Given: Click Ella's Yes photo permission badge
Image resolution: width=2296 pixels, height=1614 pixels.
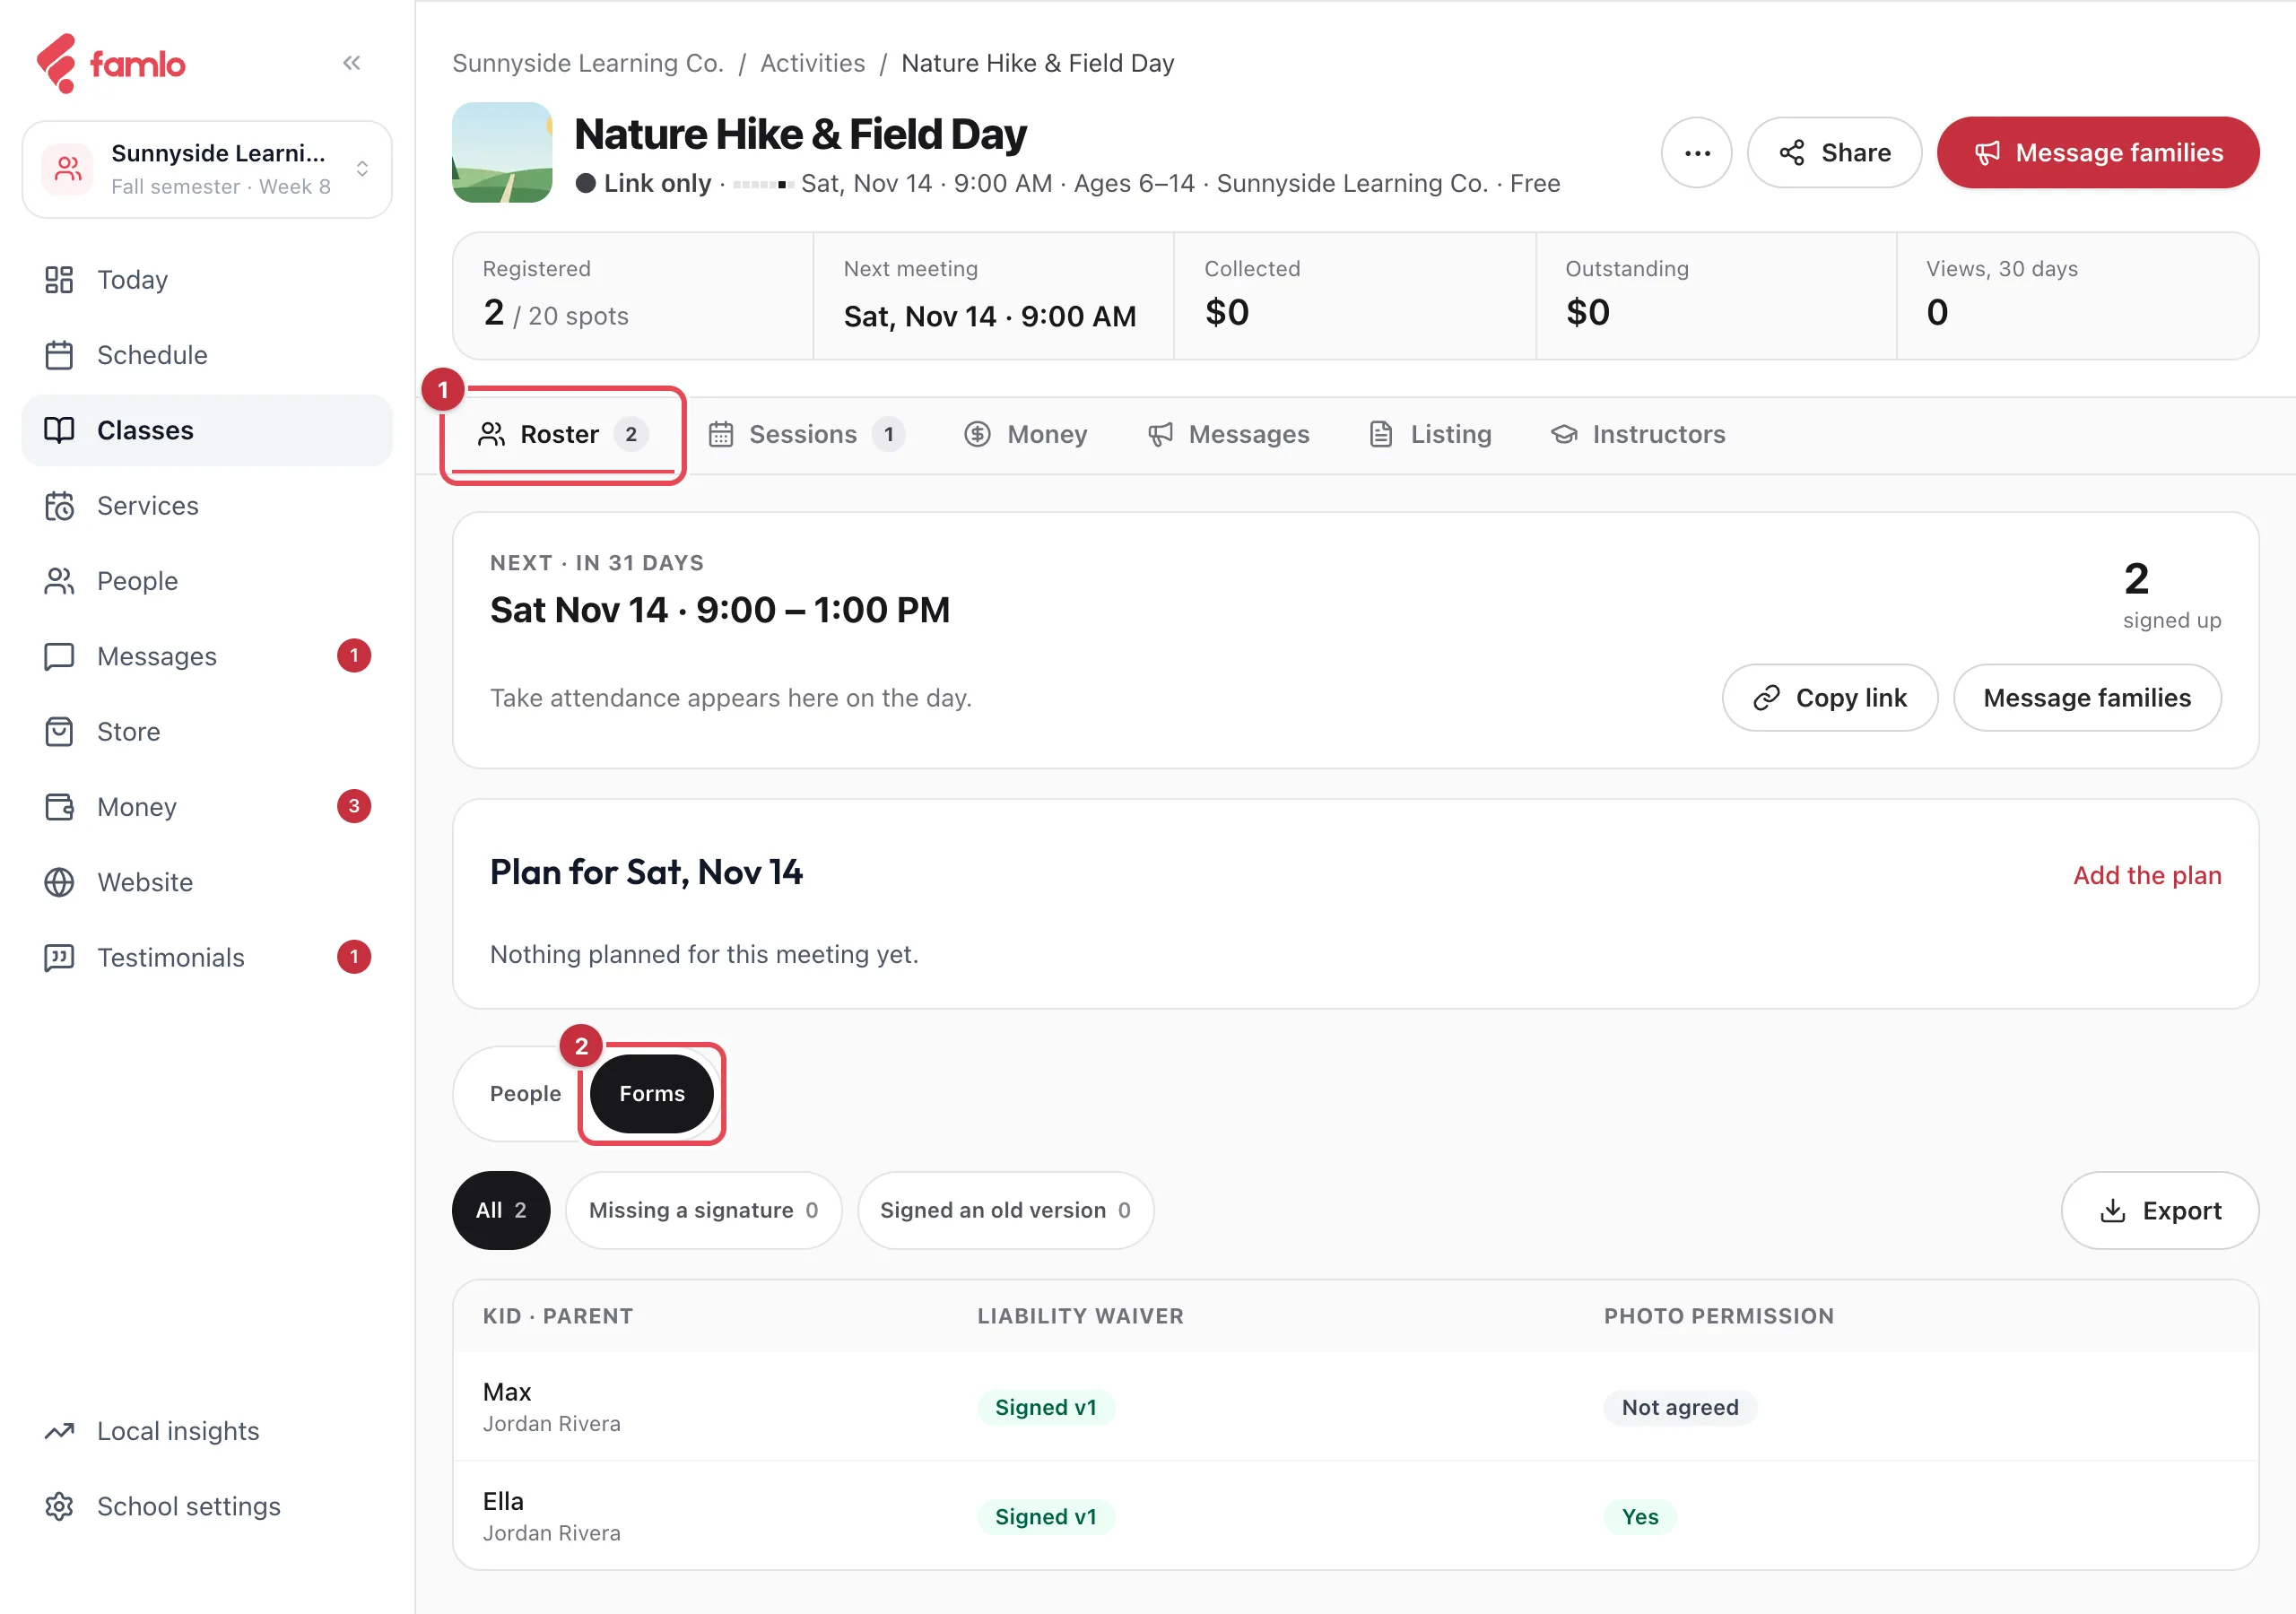Looking at the screenshot, I should tap(1639, 1516).
